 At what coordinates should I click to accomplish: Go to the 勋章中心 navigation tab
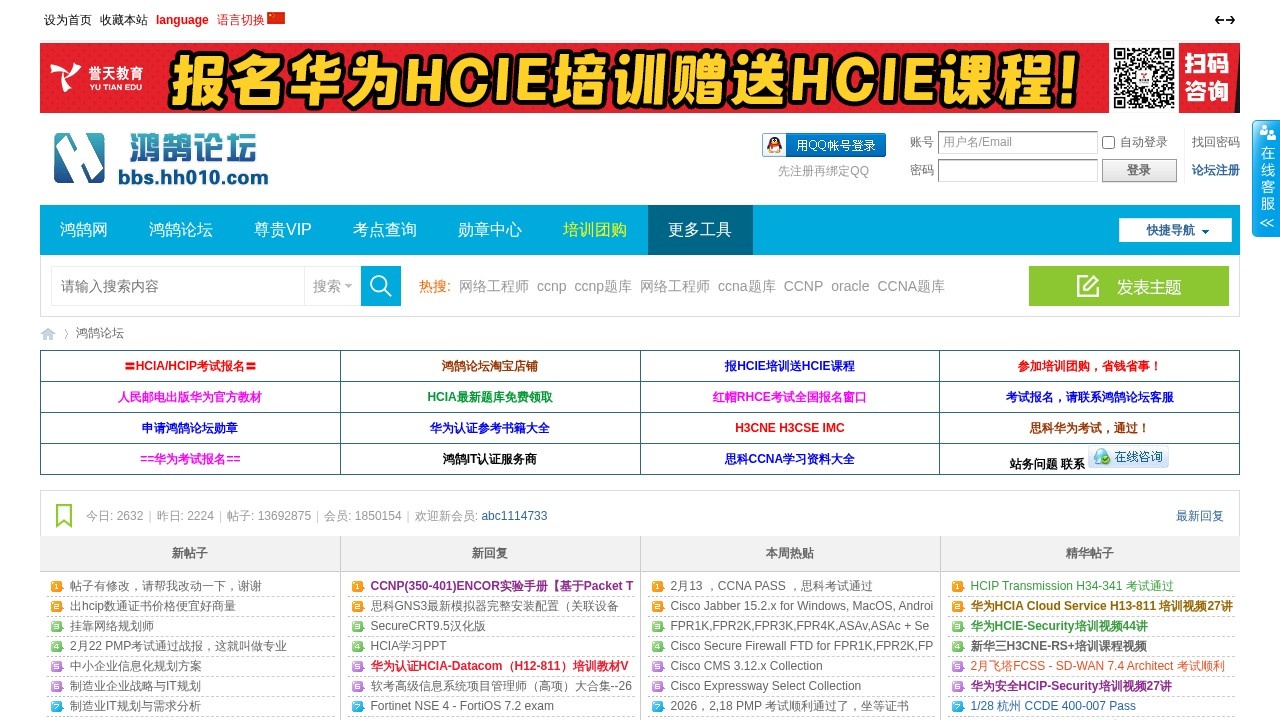pyautogui.click(x=490, y=230)
